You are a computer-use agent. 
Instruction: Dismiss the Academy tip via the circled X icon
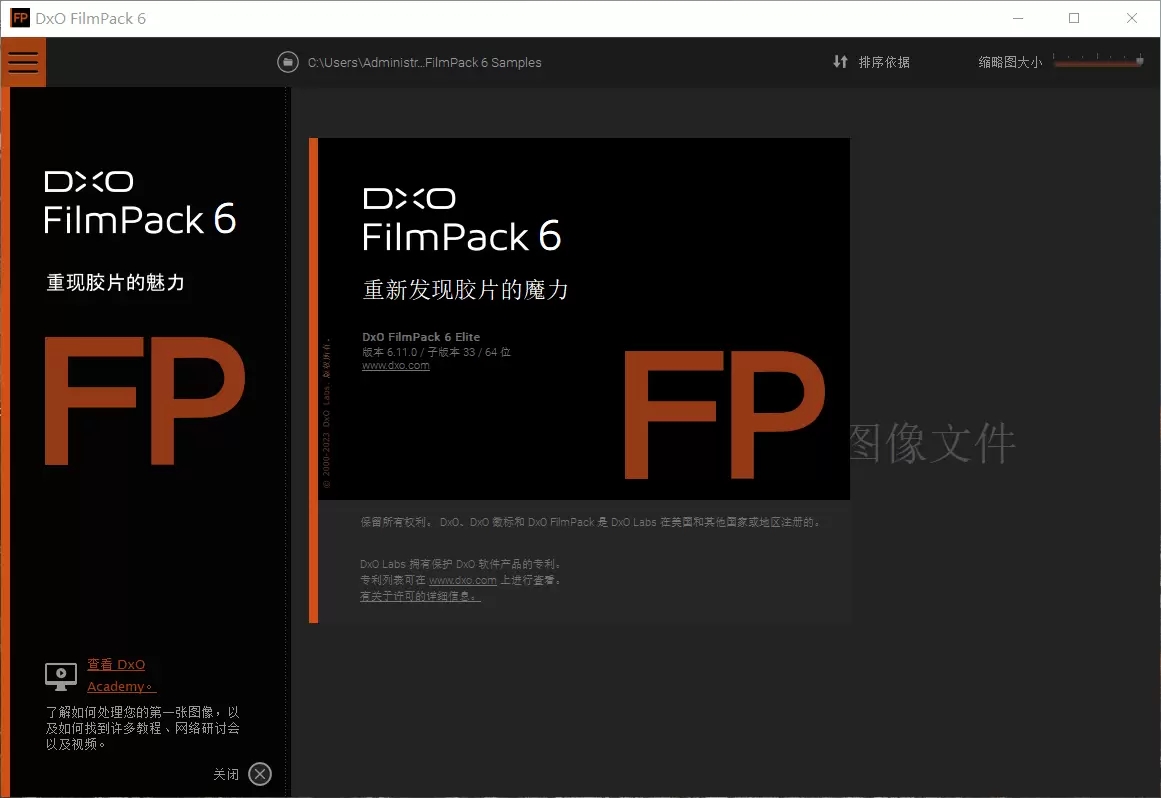click(259, 773)
